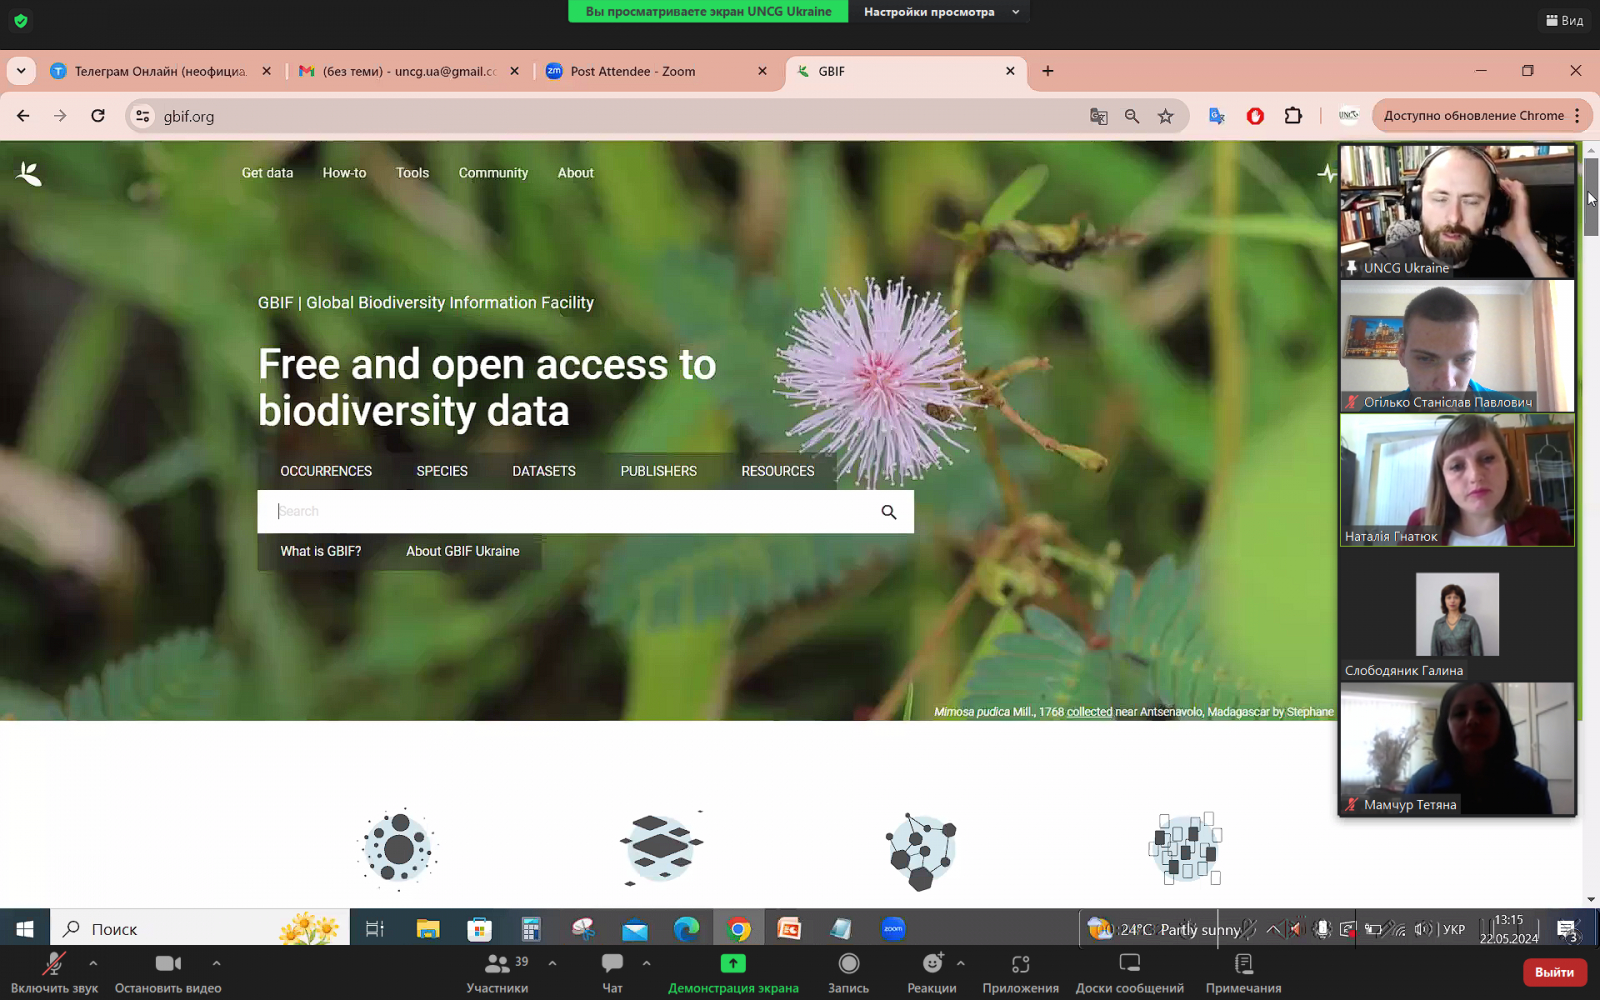This screenshot has width=1600, height=1000.
Task: Select the OCCURRENCES search tab
Action: coord(326,471)
